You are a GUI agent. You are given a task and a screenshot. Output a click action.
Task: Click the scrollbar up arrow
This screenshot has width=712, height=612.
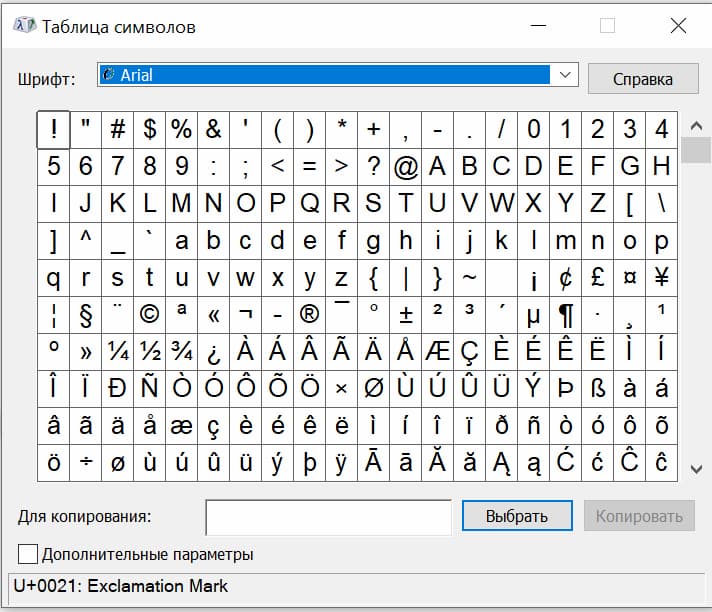click(695, 125)
